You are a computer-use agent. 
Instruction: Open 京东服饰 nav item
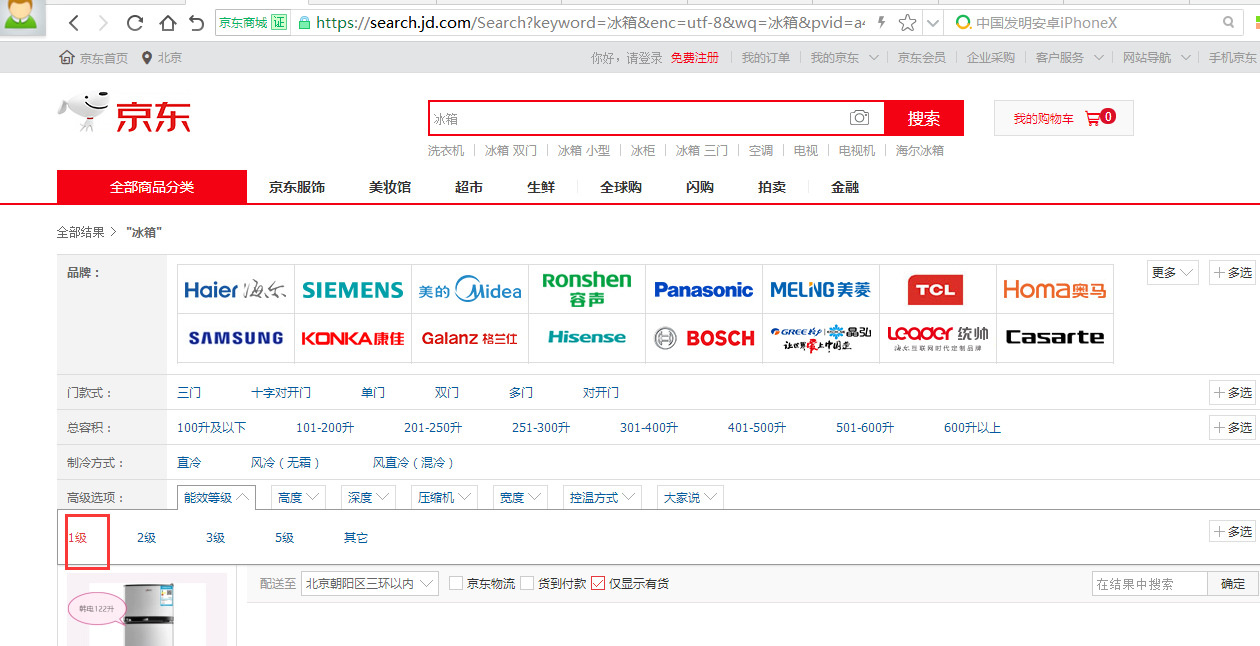tap(297, 187)
